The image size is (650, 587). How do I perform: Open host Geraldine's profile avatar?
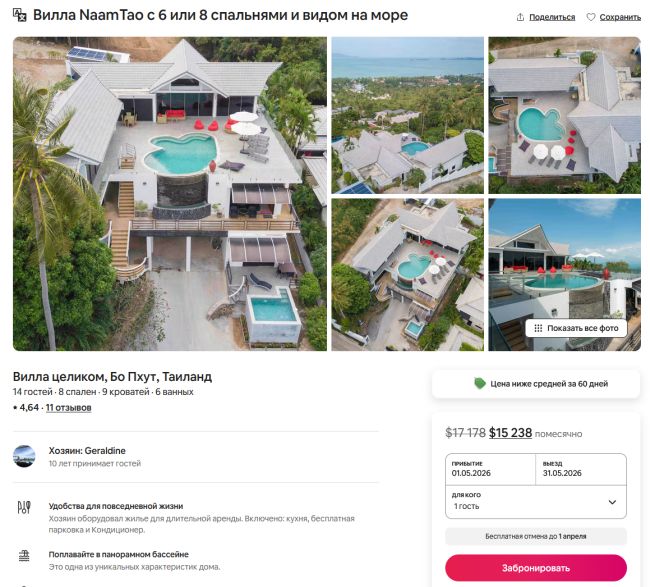click(24, 456)
